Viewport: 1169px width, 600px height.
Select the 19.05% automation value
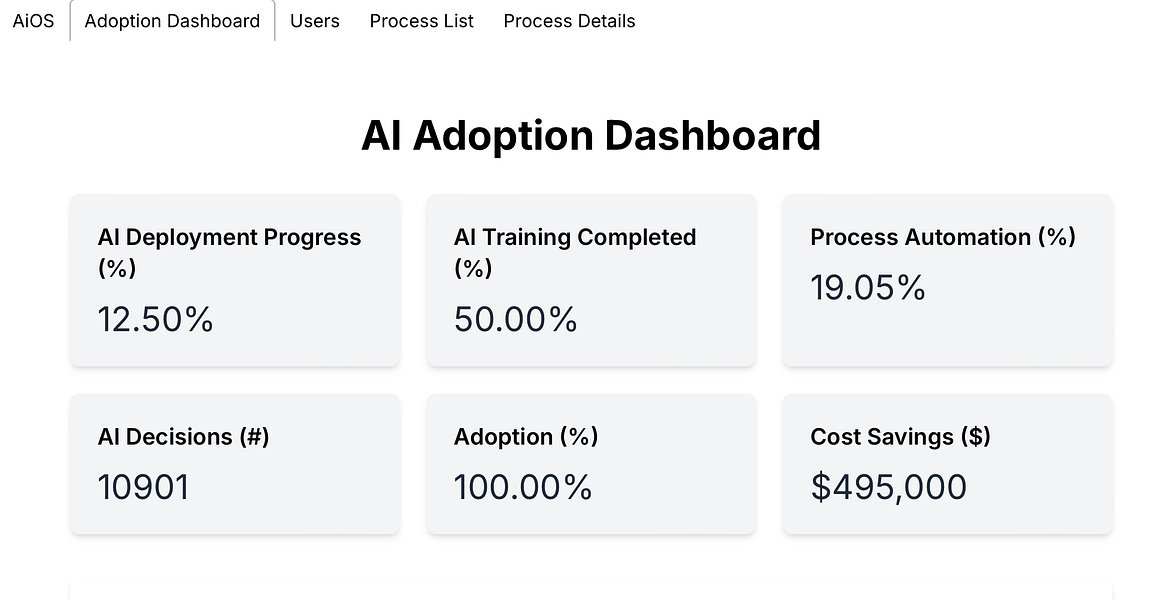tap(868, 288)
